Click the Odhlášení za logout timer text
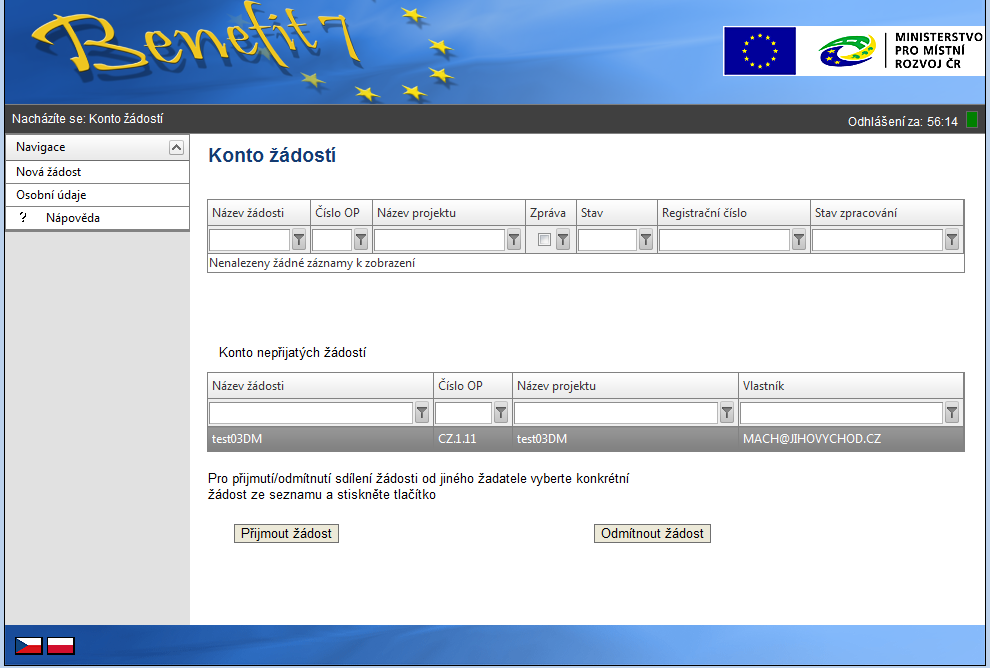This screenshot has width=990, height=668. coord(903,121)
